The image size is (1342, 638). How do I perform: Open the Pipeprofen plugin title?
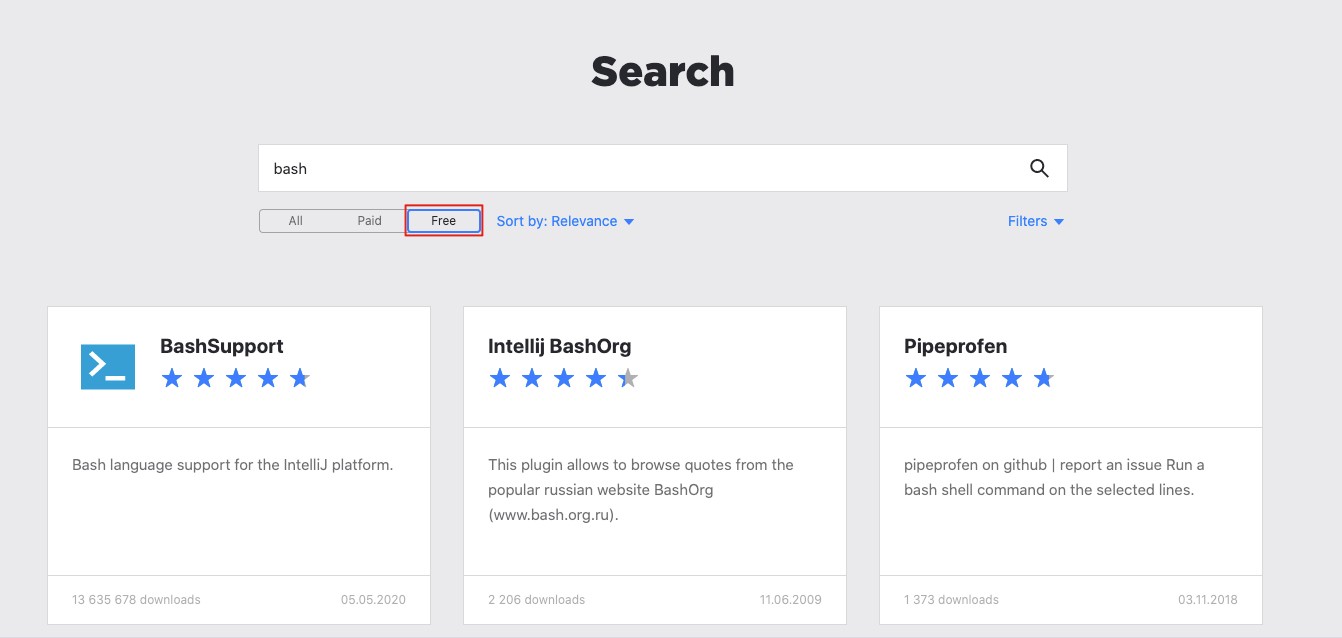pos(956,346)
